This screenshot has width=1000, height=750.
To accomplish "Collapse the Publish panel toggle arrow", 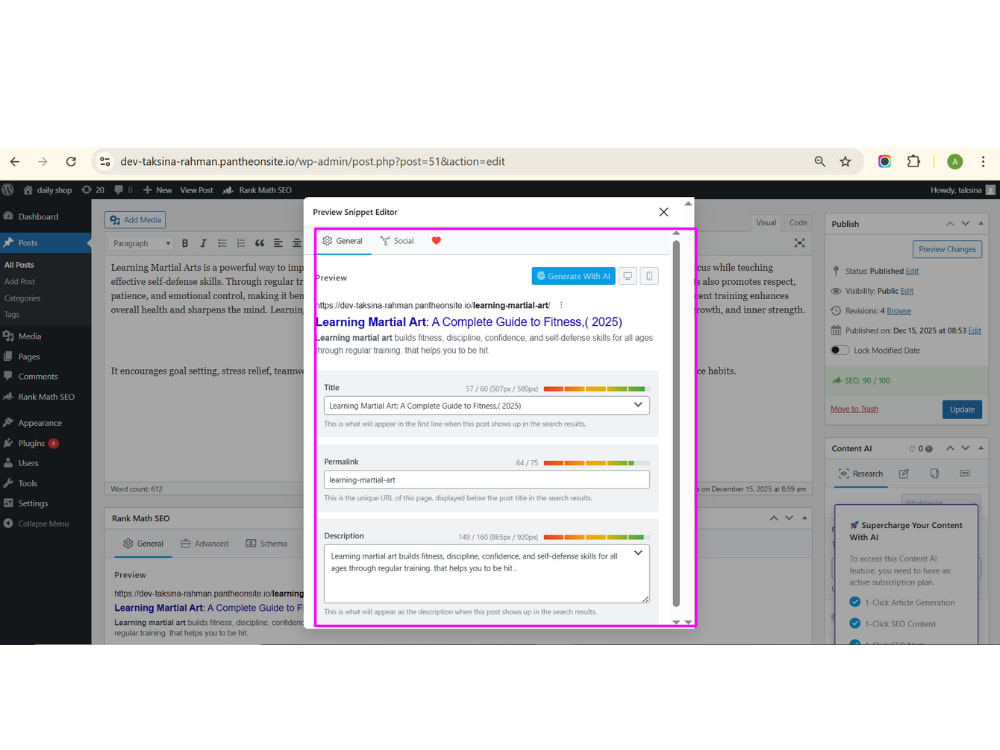I will click(981, 223).
